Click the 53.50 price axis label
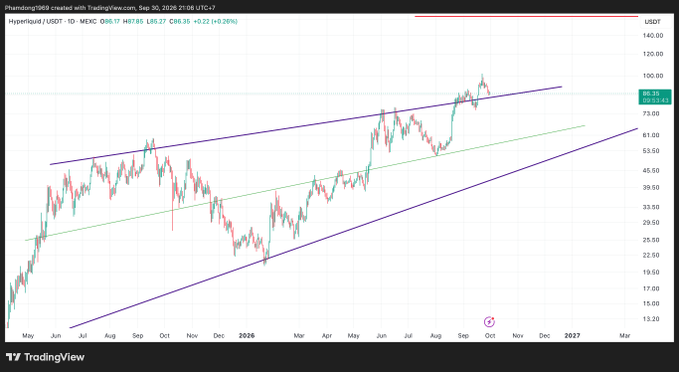The image size is (679, 372). click(x=651, y=151)
